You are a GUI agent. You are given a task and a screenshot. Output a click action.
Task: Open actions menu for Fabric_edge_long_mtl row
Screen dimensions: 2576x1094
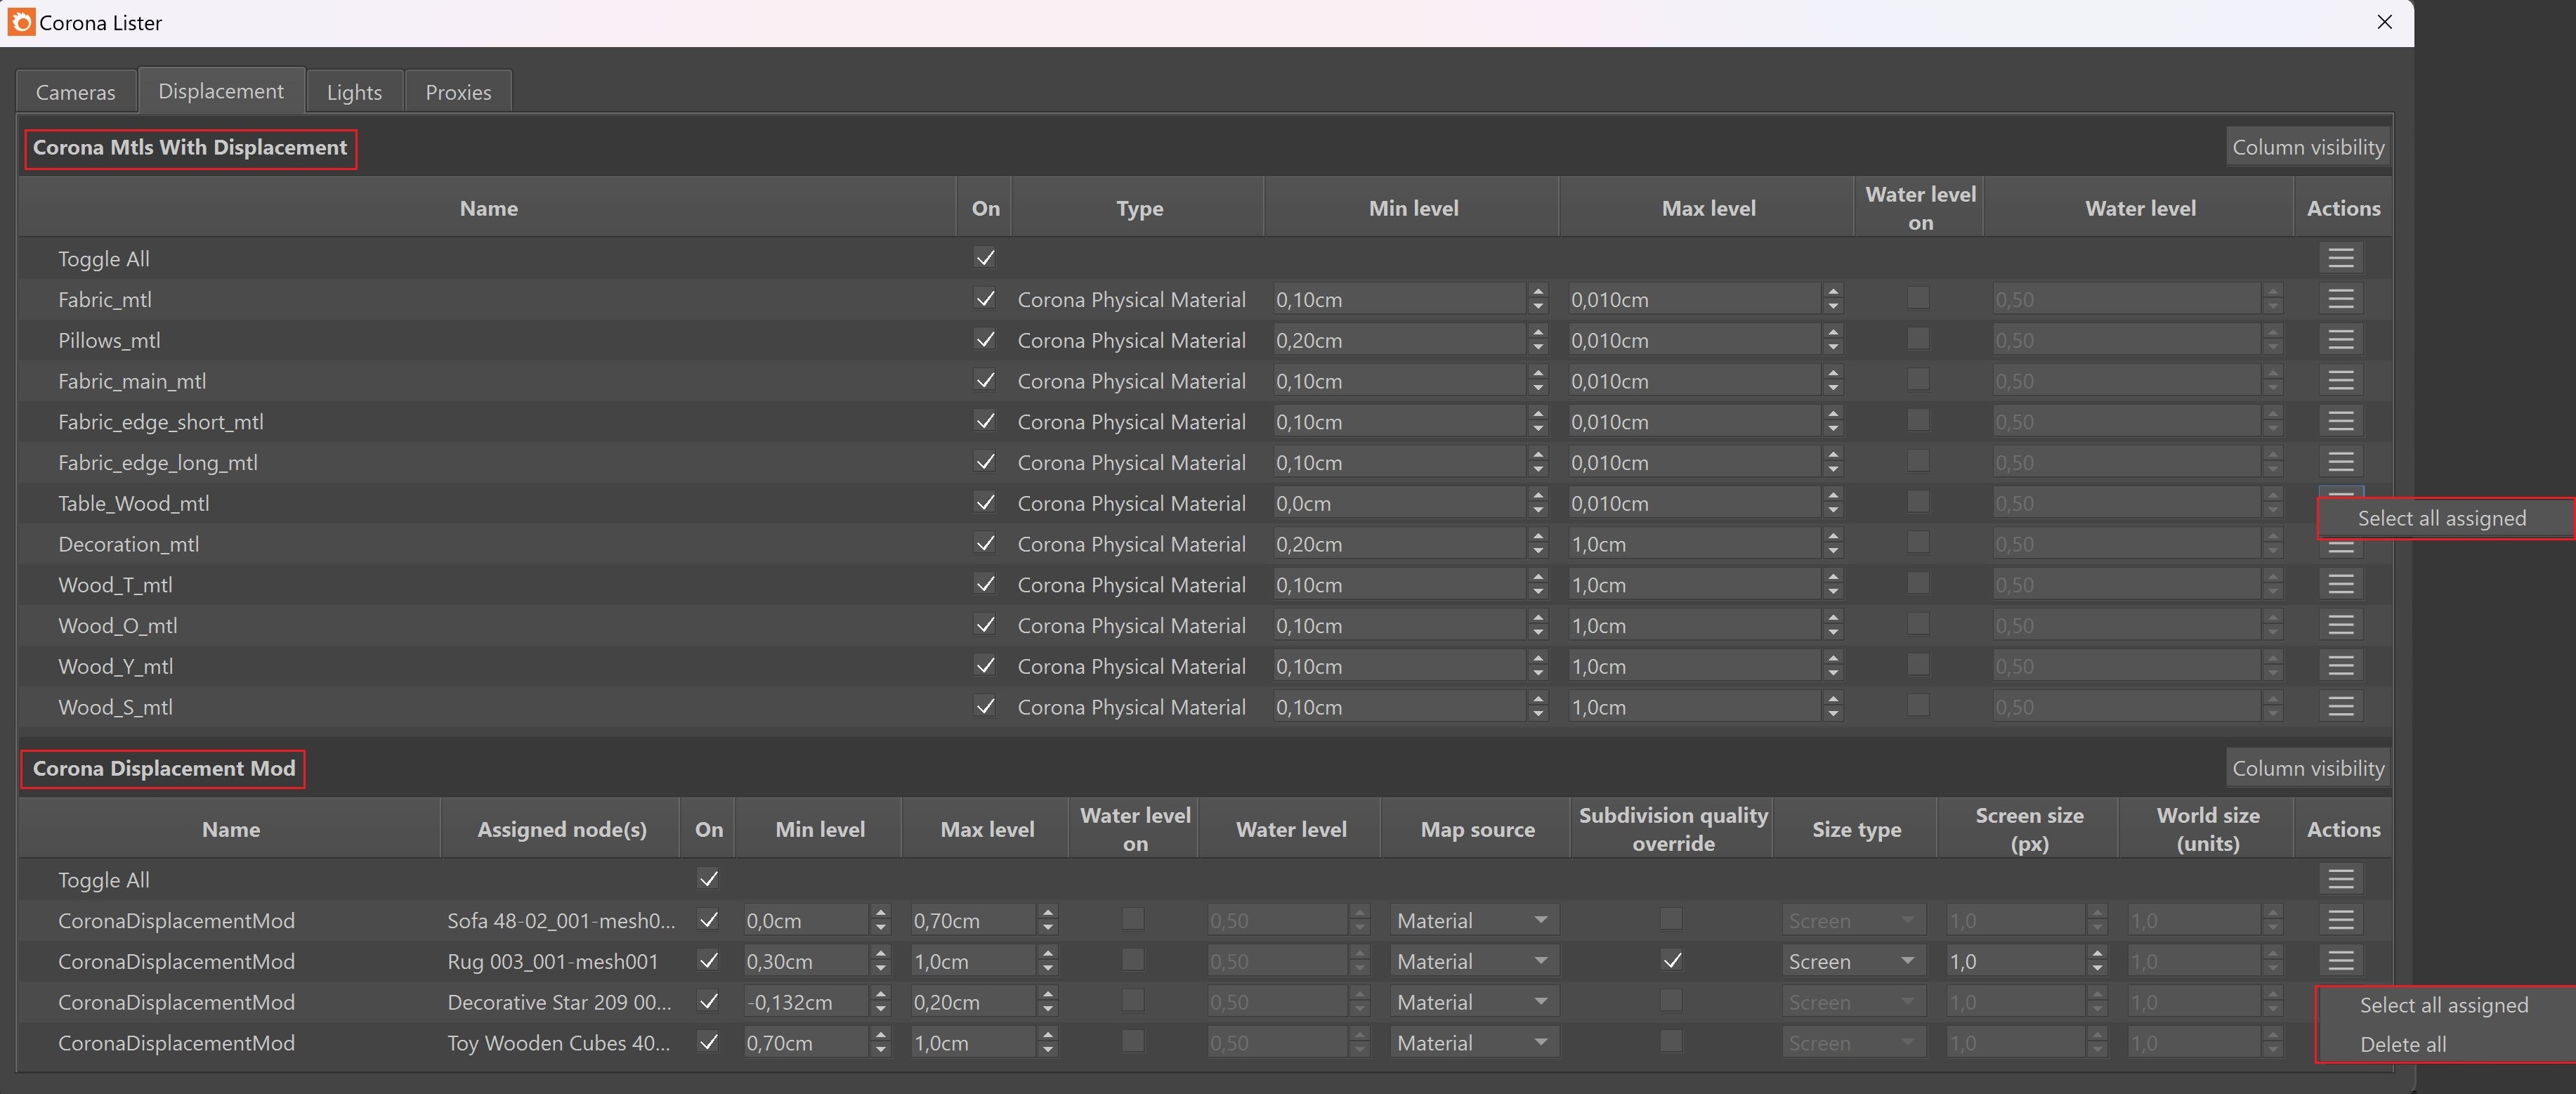[2340, 462]
